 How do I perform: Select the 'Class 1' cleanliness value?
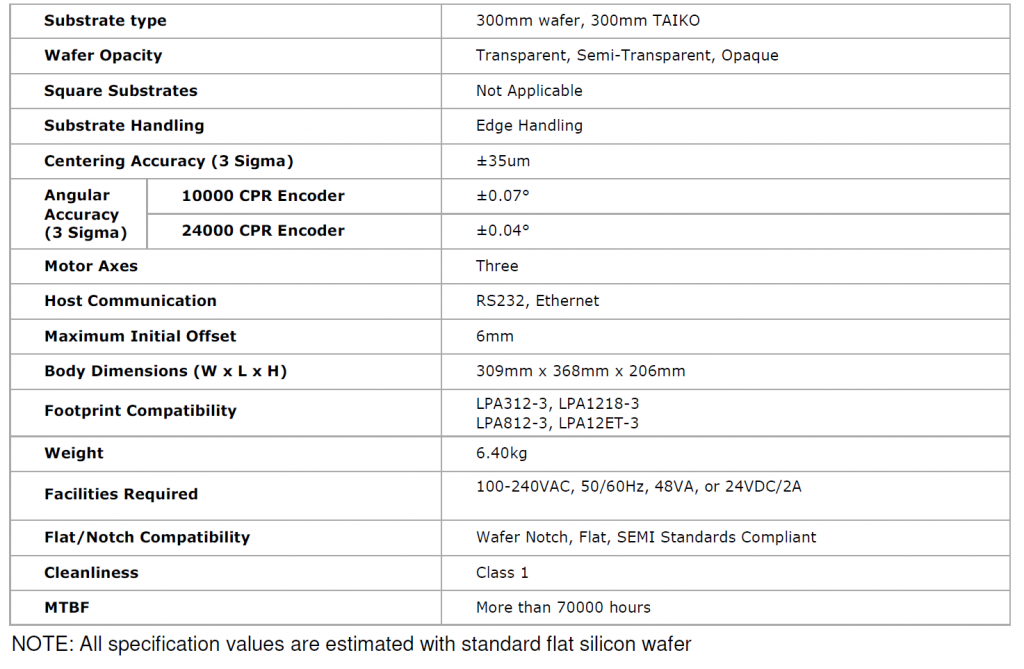pyautogui.click(x=502, y=573)
